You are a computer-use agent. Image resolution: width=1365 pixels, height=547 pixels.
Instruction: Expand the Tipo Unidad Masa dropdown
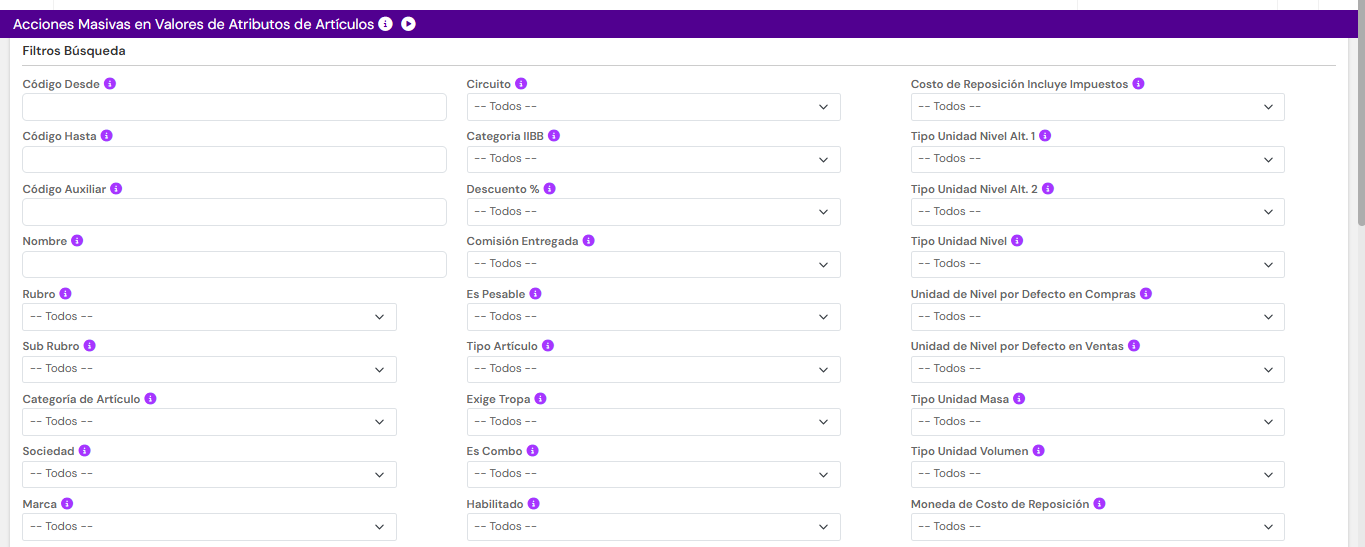[1097, 422]
